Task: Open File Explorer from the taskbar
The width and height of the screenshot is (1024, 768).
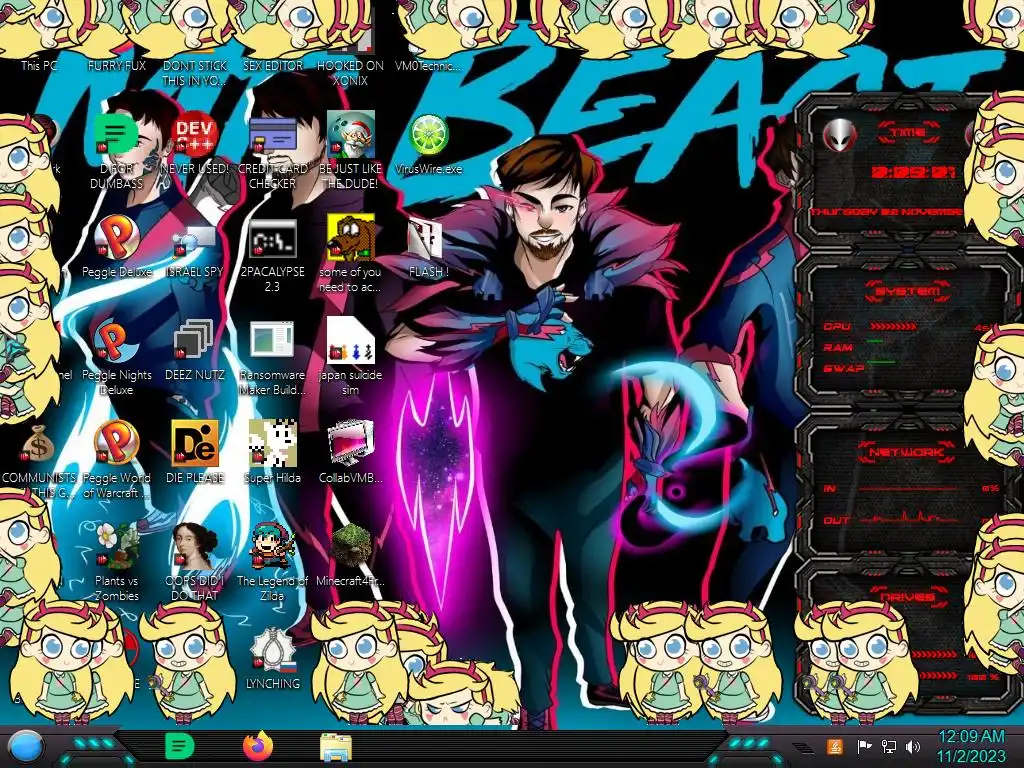Action: click(336, 747)
